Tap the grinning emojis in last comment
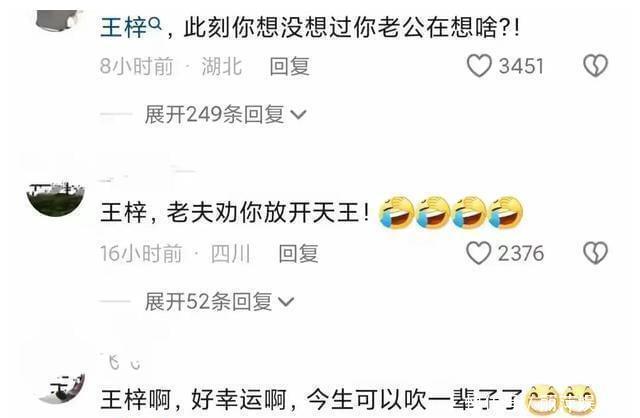The height and width of the screenshot is (418, 640). [x=561, y=399]
